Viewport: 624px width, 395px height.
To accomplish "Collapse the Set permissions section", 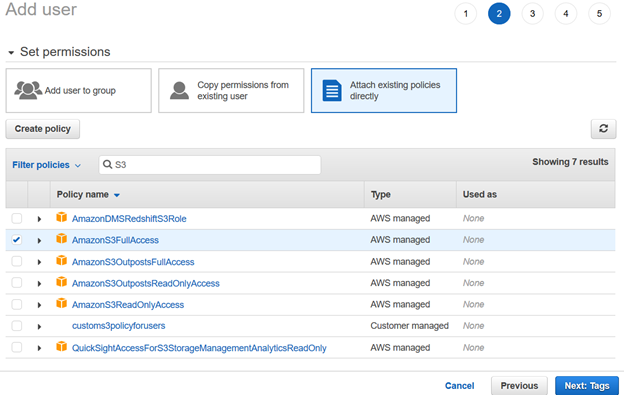I will coord(11,52).
